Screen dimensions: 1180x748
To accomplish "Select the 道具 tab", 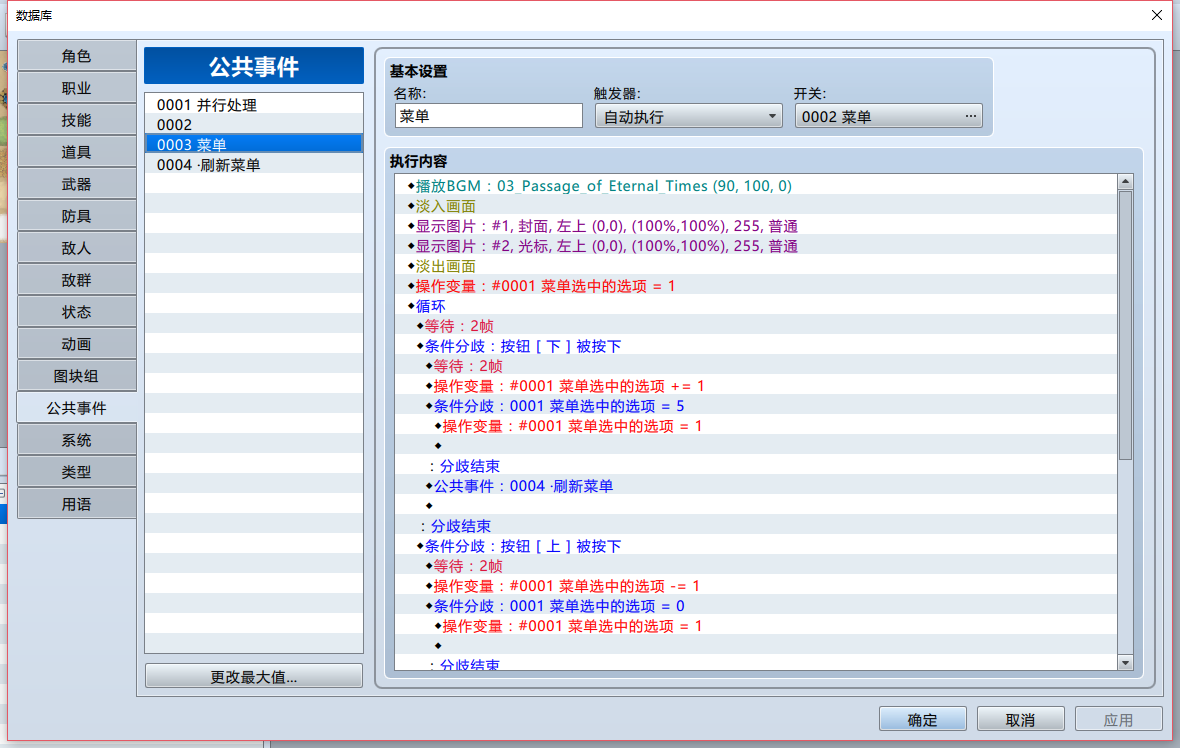I will [x=76, y=152].
